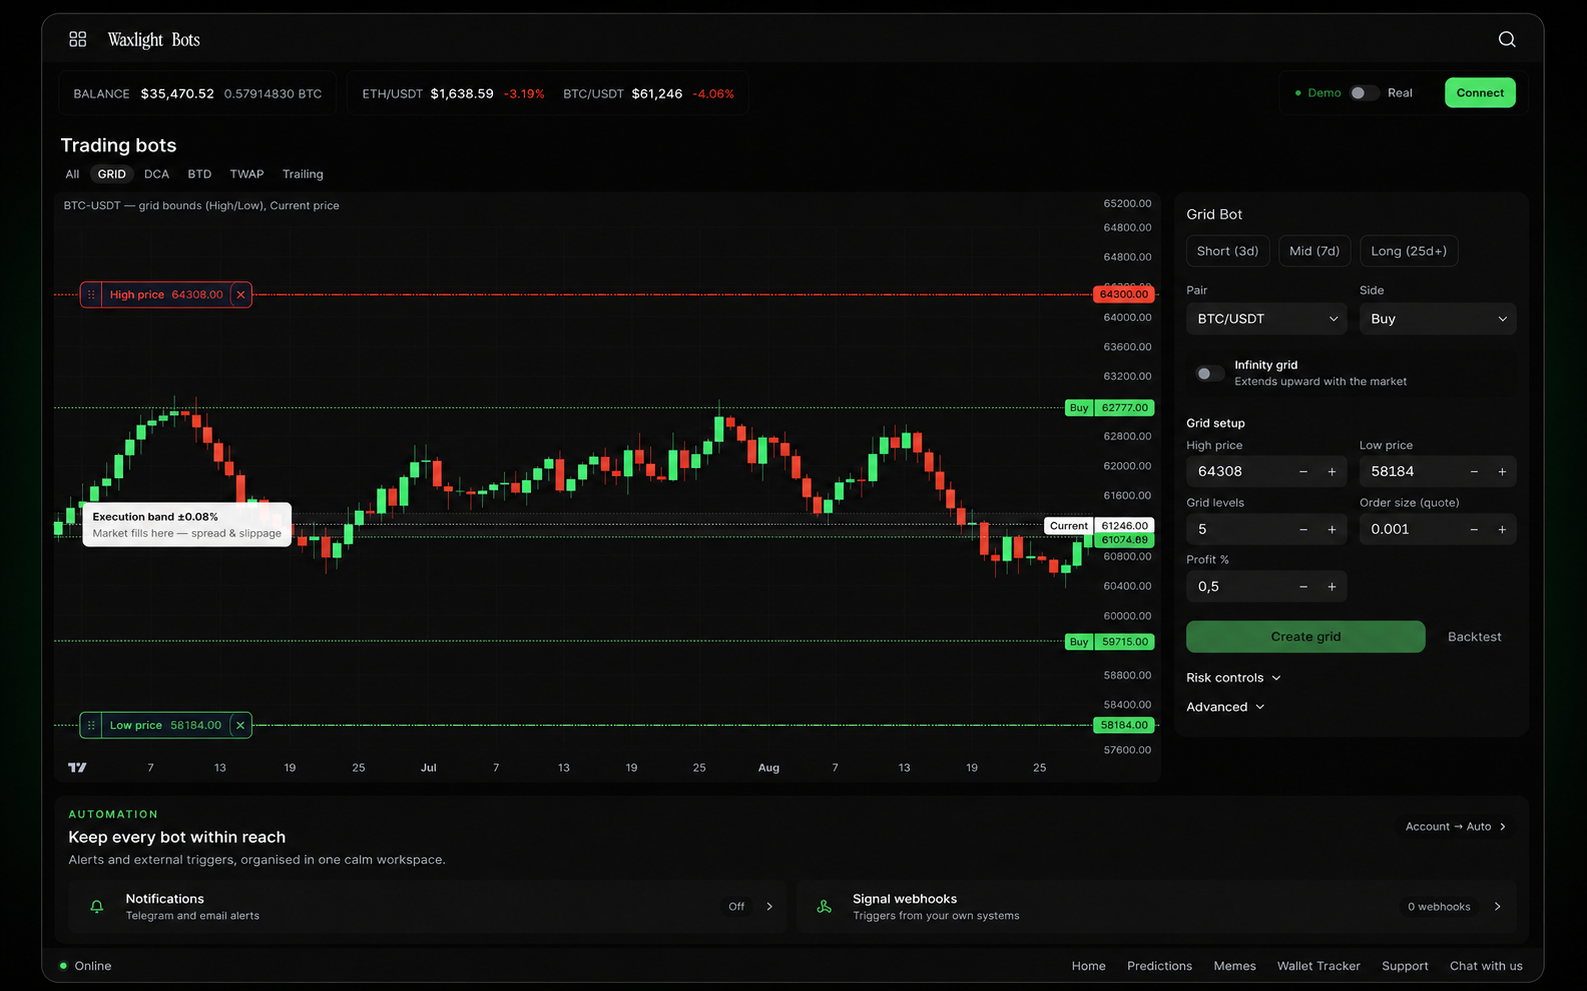
Task: Open the apps grid icon beside Waxlight Bots
Action: click(77, 39)
